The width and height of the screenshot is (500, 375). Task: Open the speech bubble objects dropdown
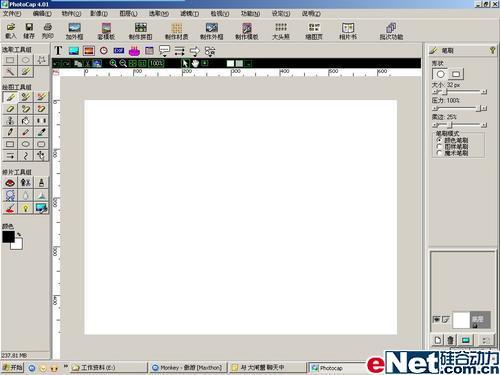pyautogui.click(x=164, y=51)
